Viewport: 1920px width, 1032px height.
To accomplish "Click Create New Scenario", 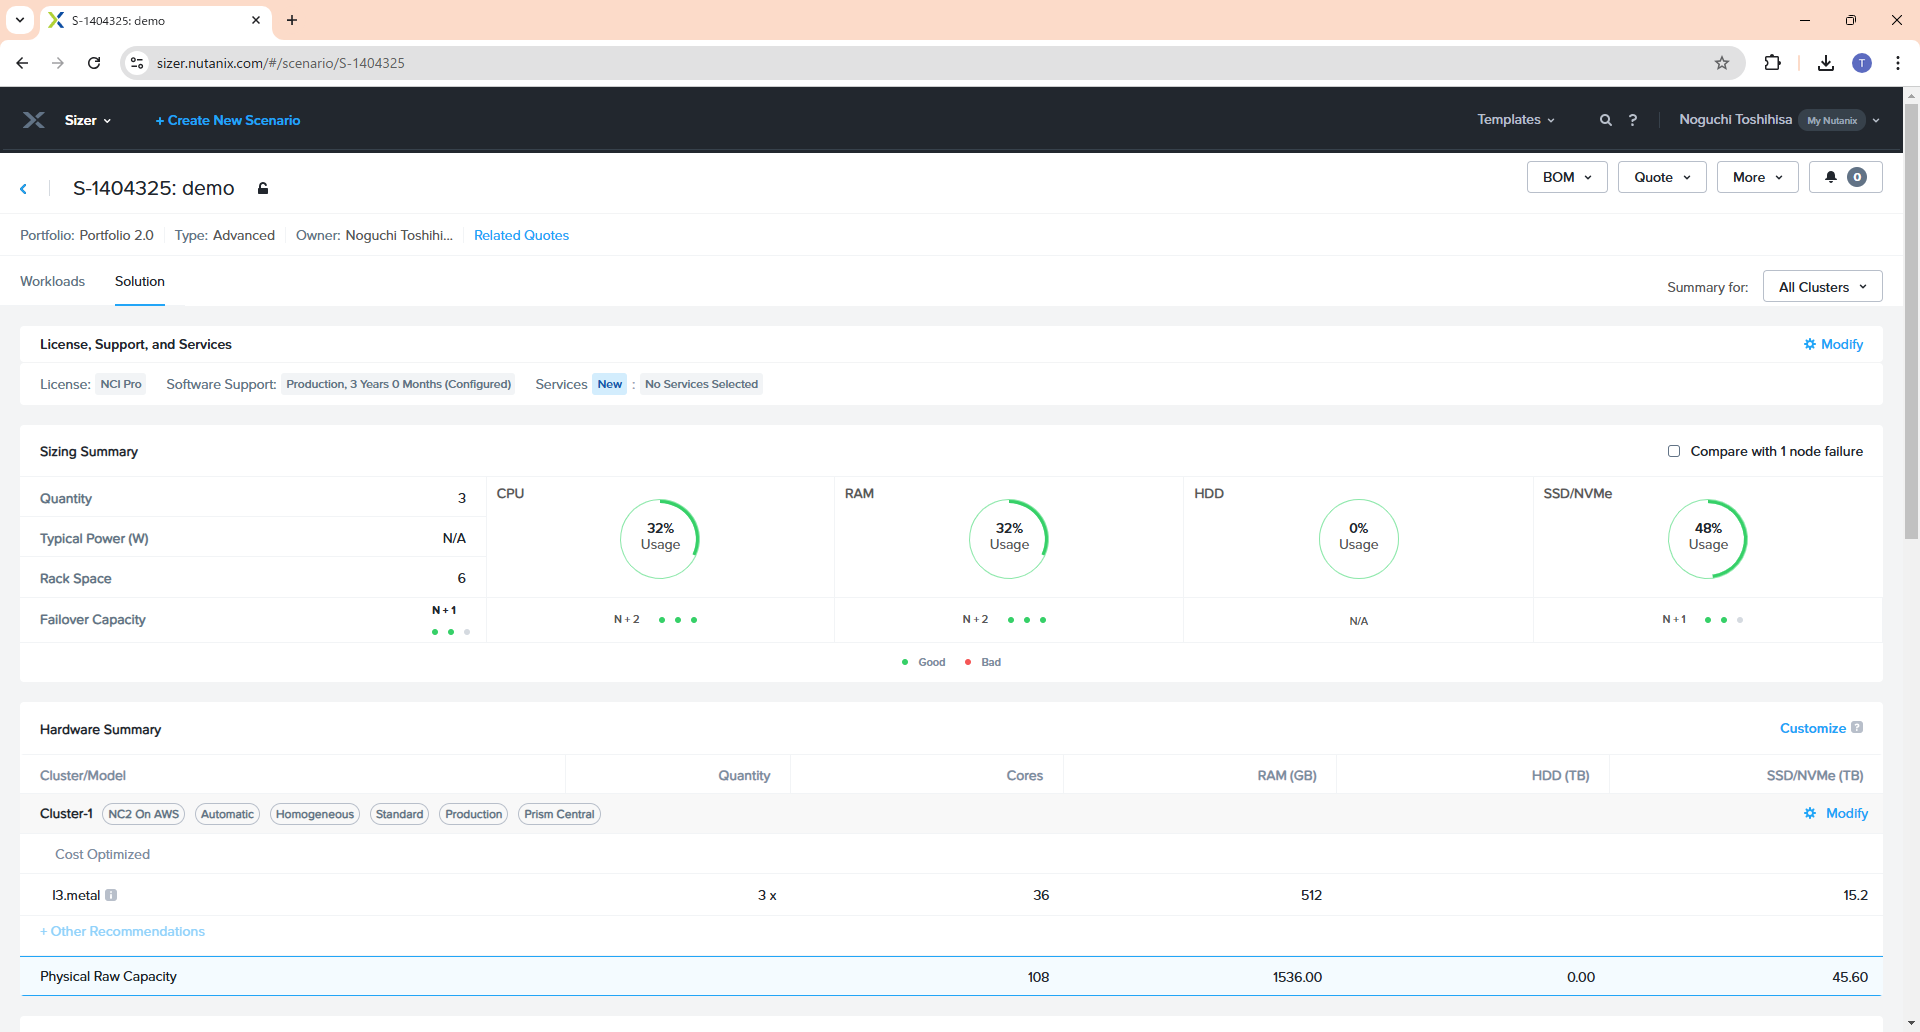I will (x=228, y=120).
